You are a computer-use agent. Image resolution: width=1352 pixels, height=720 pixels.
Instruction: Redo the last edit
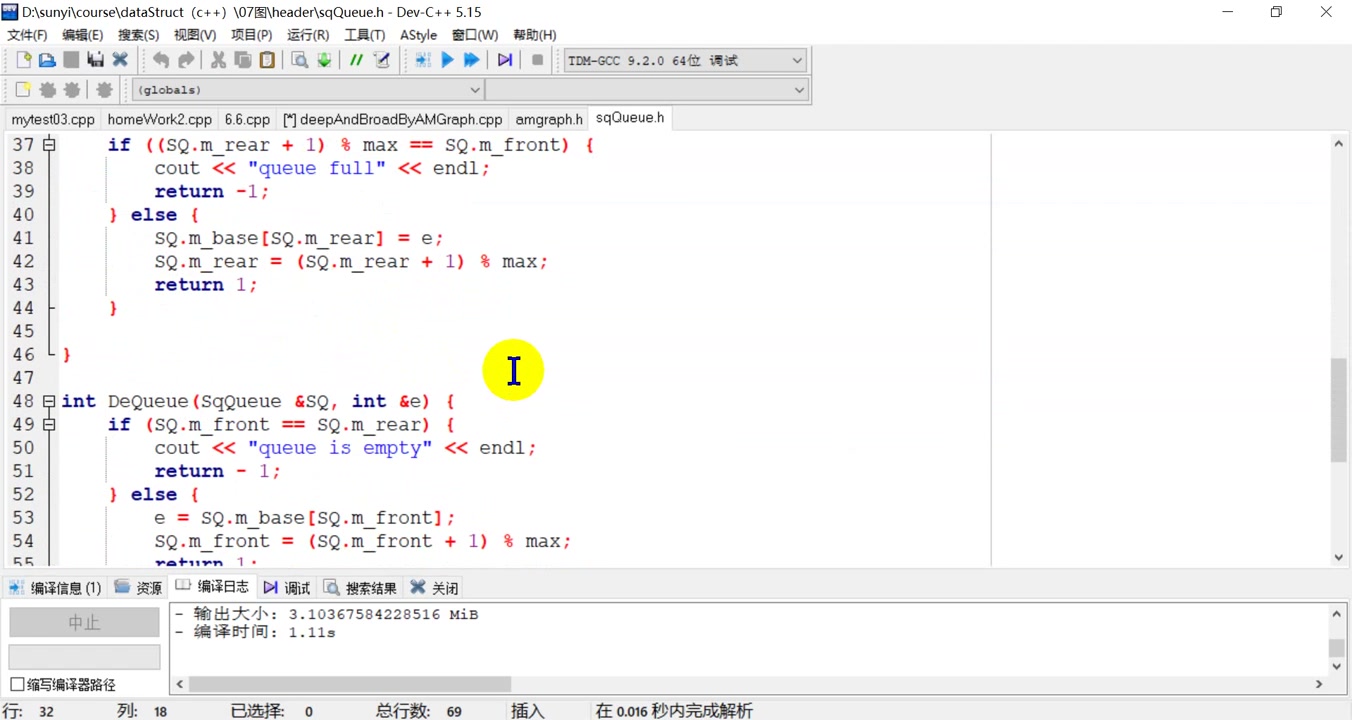186,60
